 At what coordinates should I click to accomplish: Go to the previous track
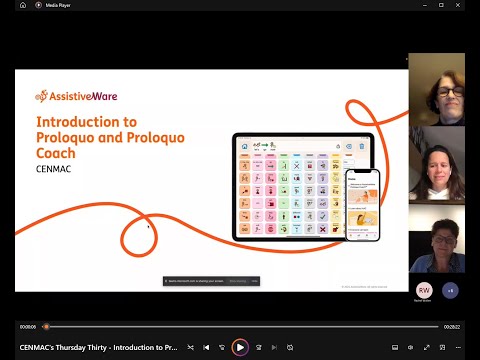(x=206, y=347)
